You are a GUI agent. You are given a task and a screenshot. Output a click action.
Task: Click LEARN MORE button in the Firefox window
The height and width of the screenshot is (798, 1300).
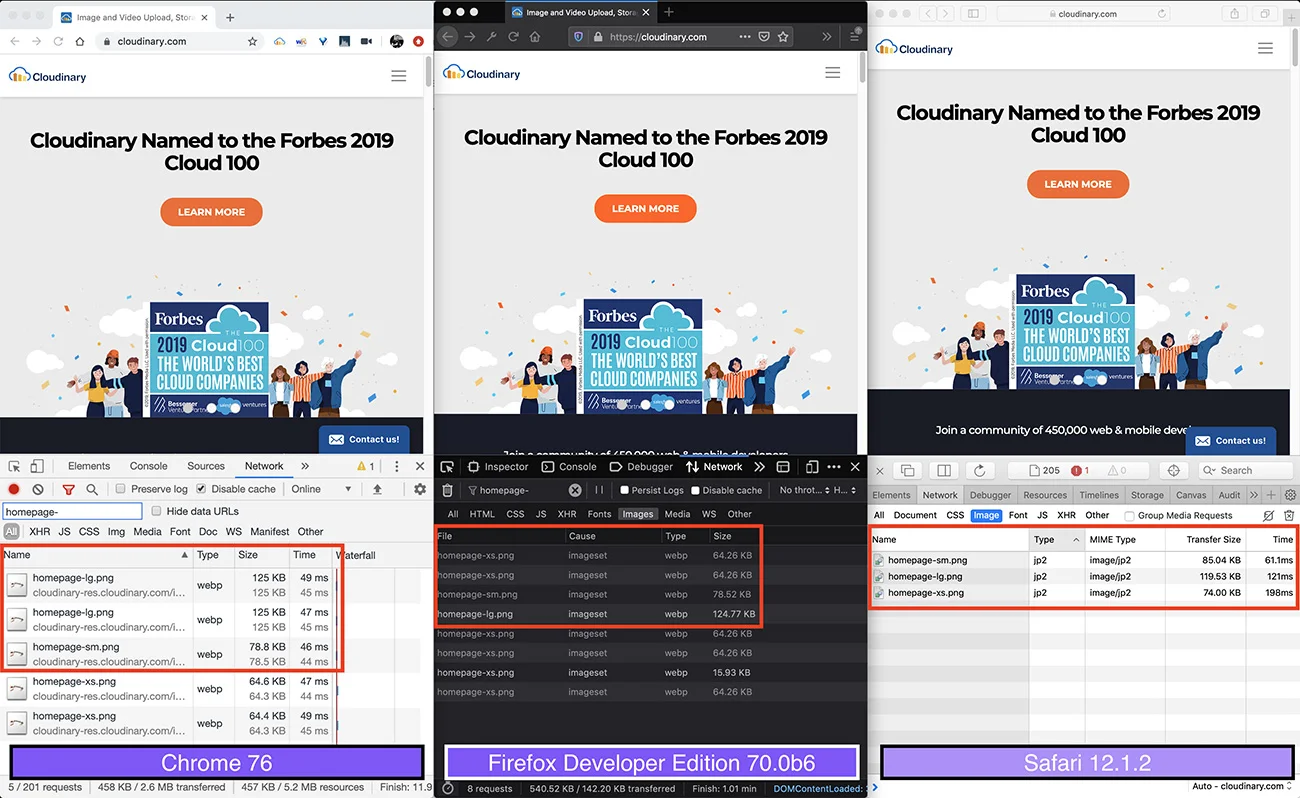[x=645, y=208]
